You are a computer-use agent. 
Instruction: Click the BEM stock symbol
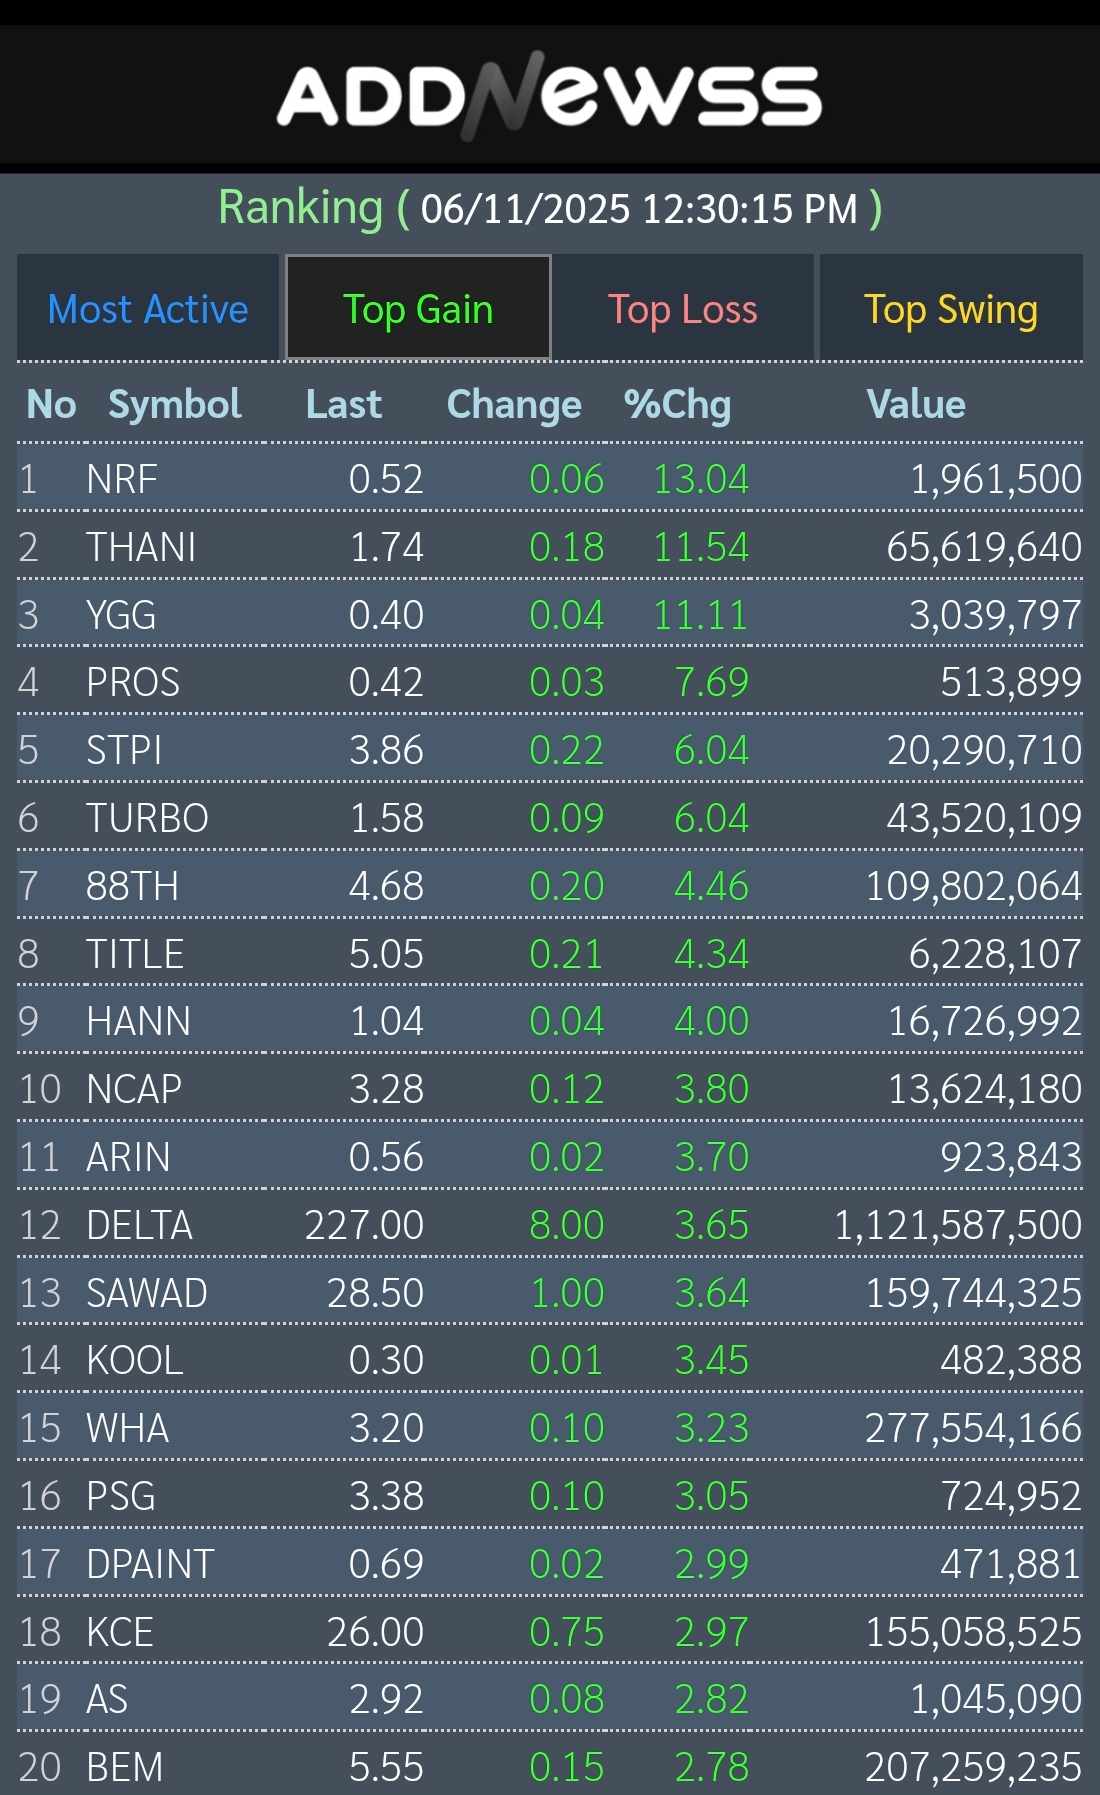point(125,1768)
